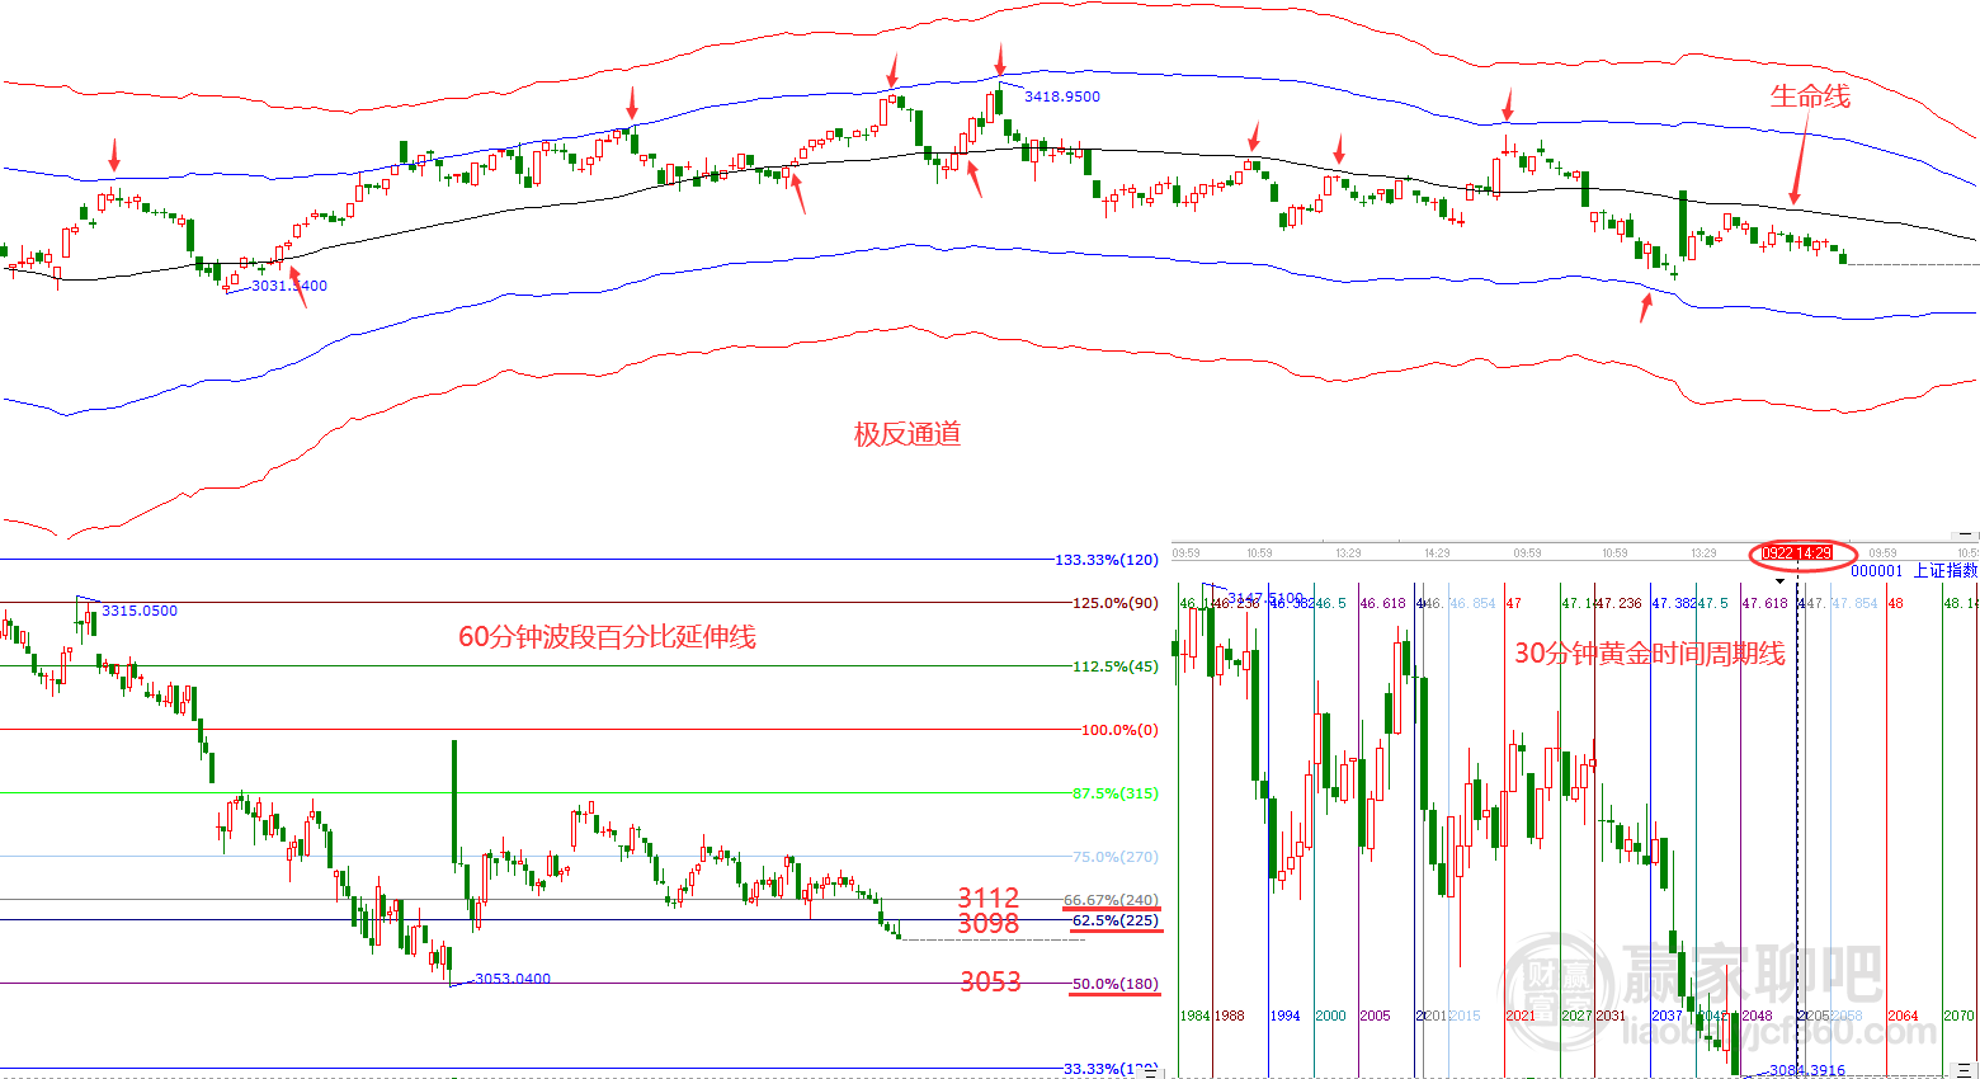Image resolution: width=1980 pixels, height=1079 pixels.
Task: Select the 133.33%(120) extension level label
Action: click(x=1106, y=560)
